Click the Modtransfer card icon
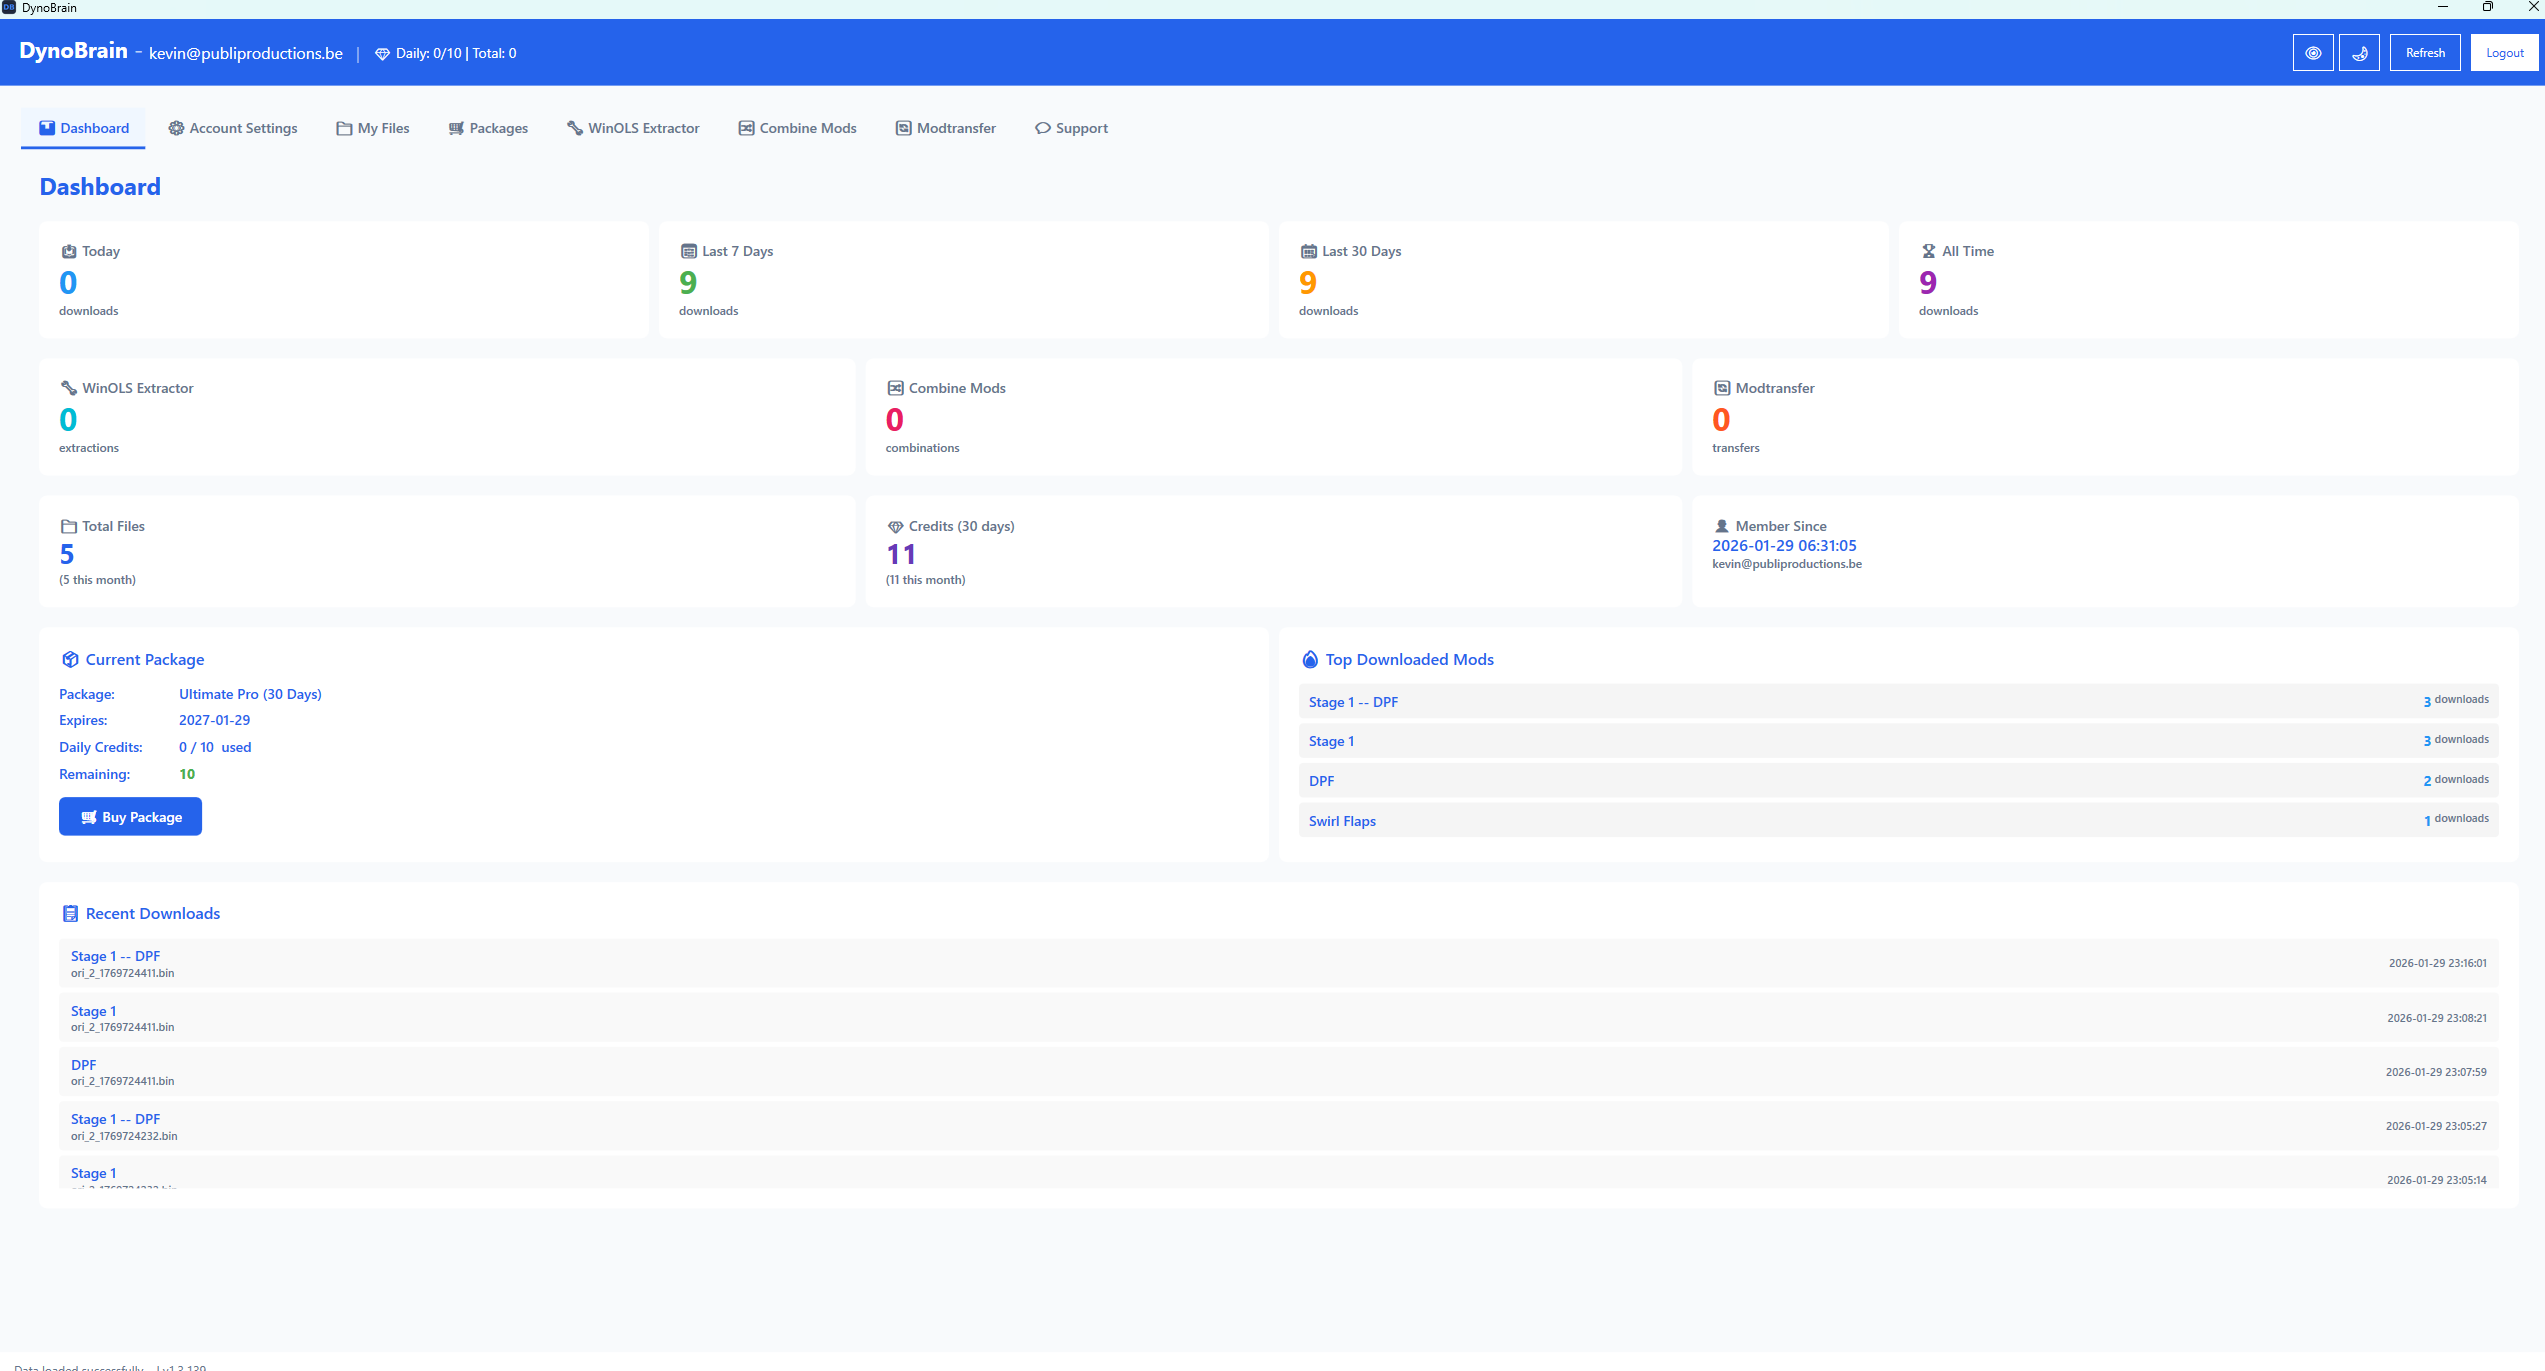This screenshot has height=1371, width=2545. [1722, 388]
